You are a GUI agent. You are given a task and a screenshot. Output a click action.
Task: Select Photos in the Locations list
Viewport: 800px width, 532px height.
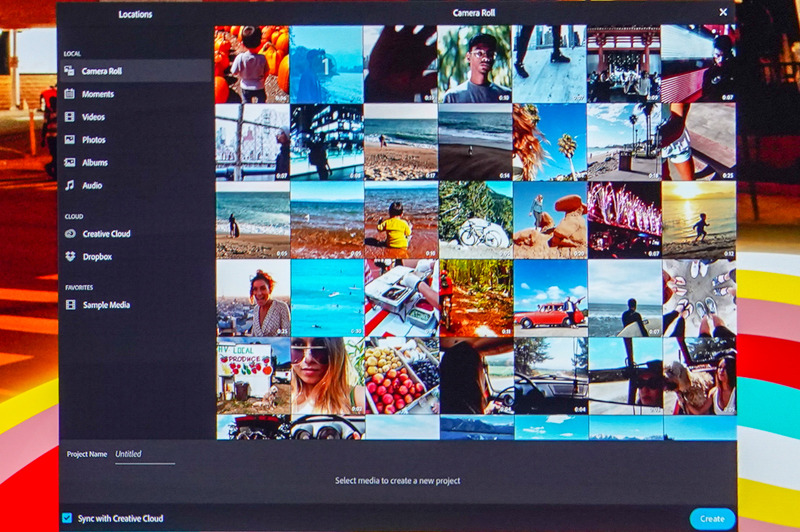pos(136,140)
